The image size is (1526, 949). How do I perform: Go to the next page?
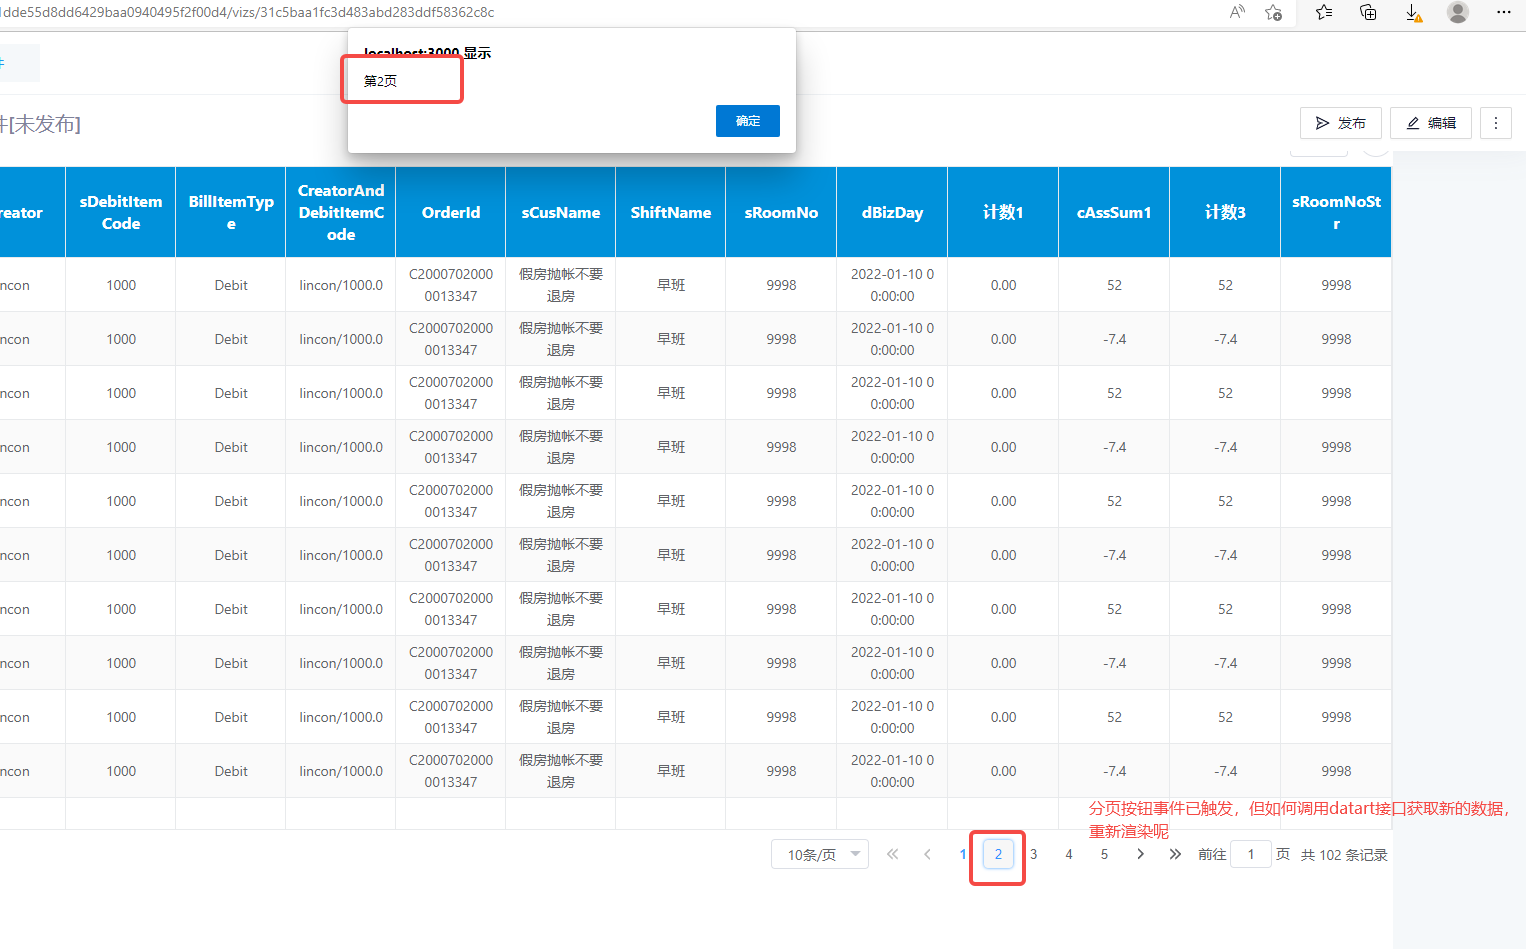(1140, 854)
